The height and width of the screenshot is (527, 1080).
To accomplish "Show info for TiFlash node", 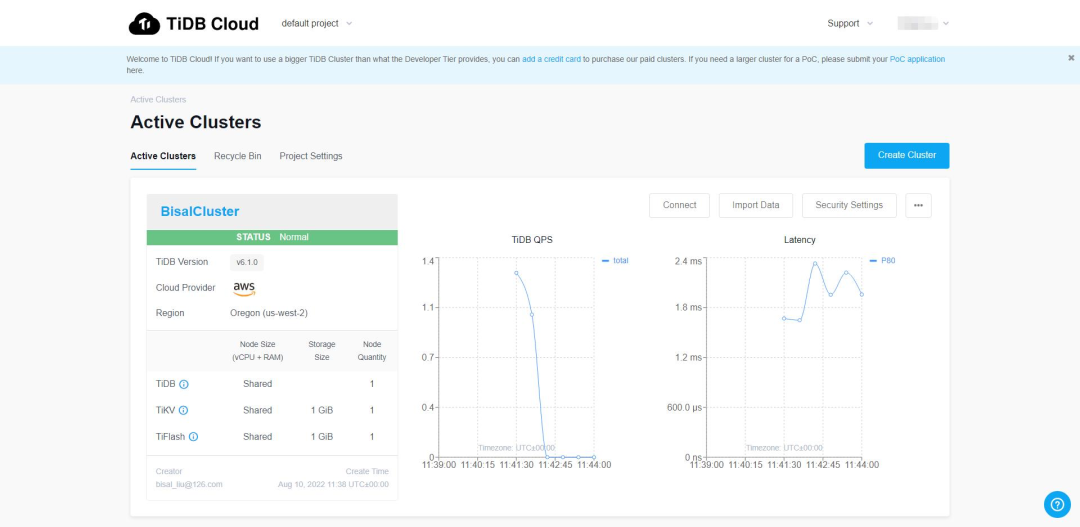I will (194, 437).
